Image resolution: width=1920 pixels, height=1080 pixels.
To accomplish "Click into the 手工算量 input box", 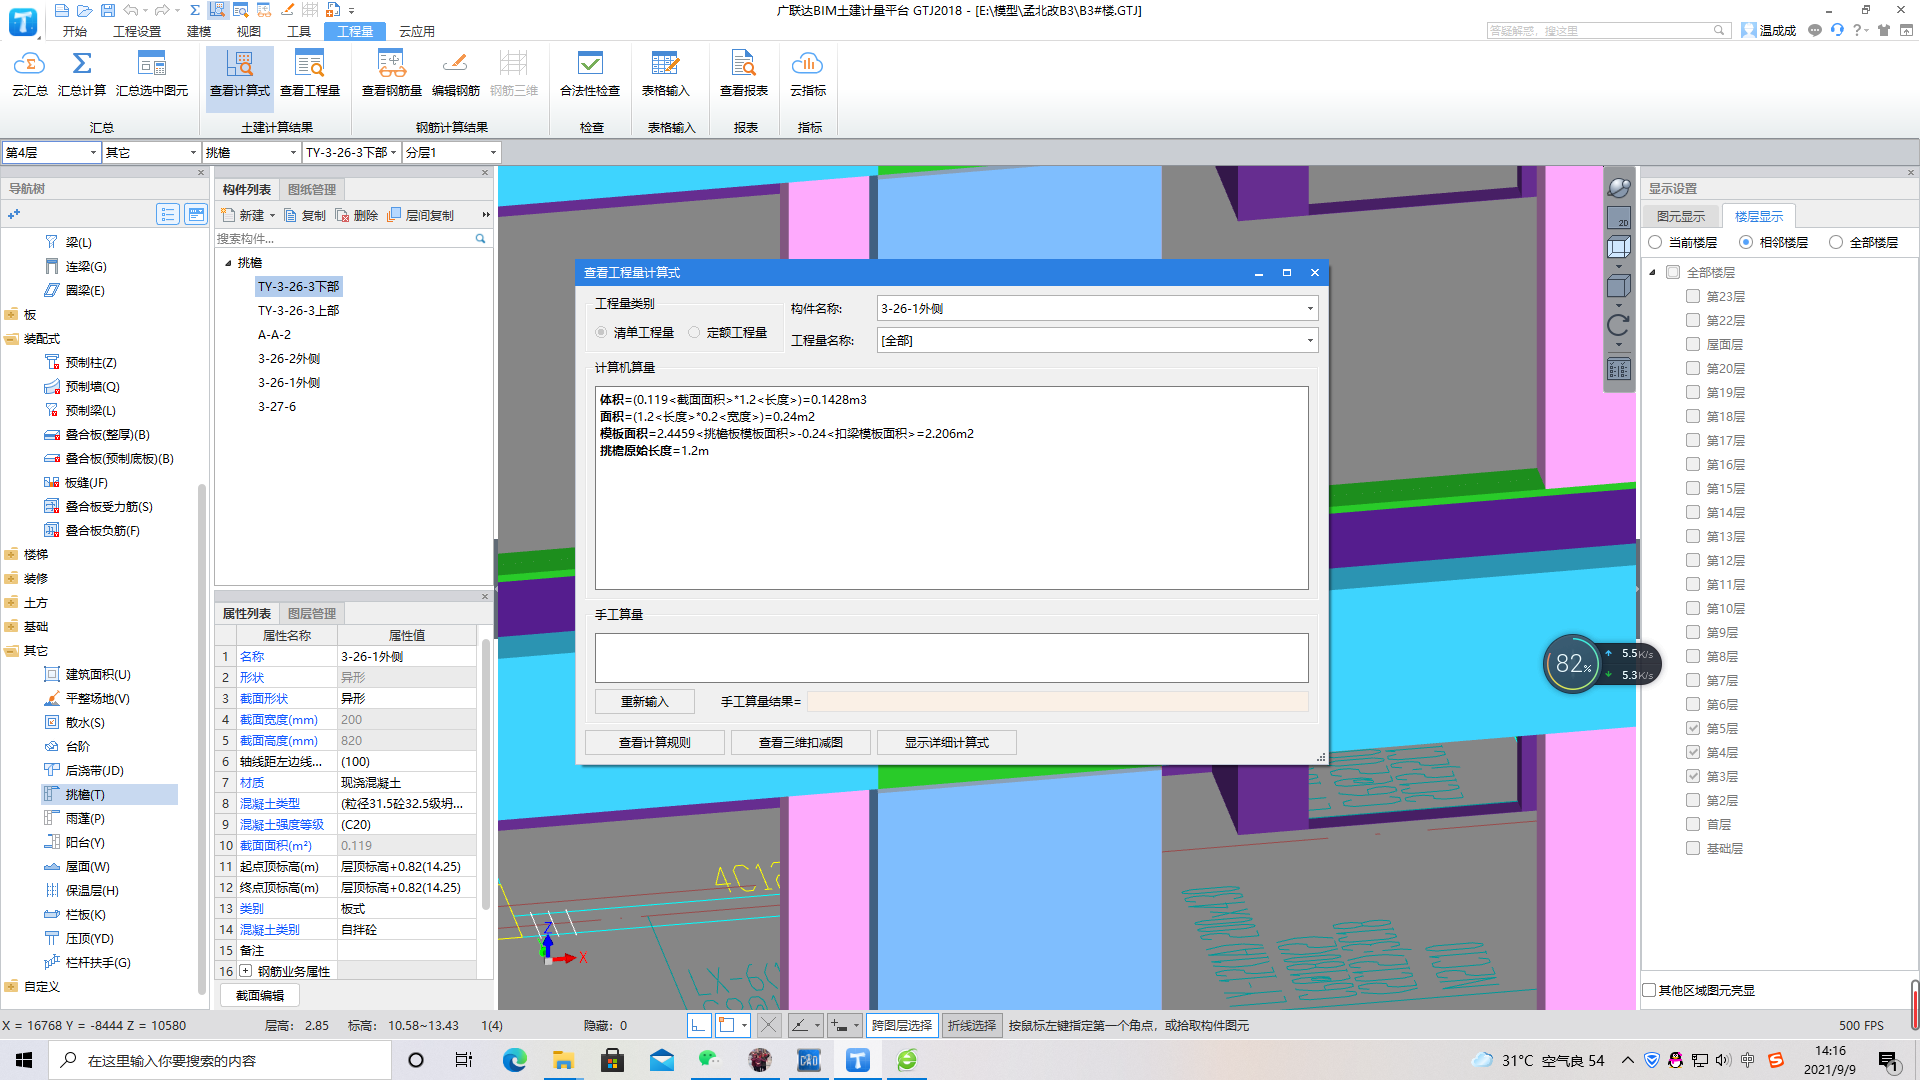I will click(951, 657).
